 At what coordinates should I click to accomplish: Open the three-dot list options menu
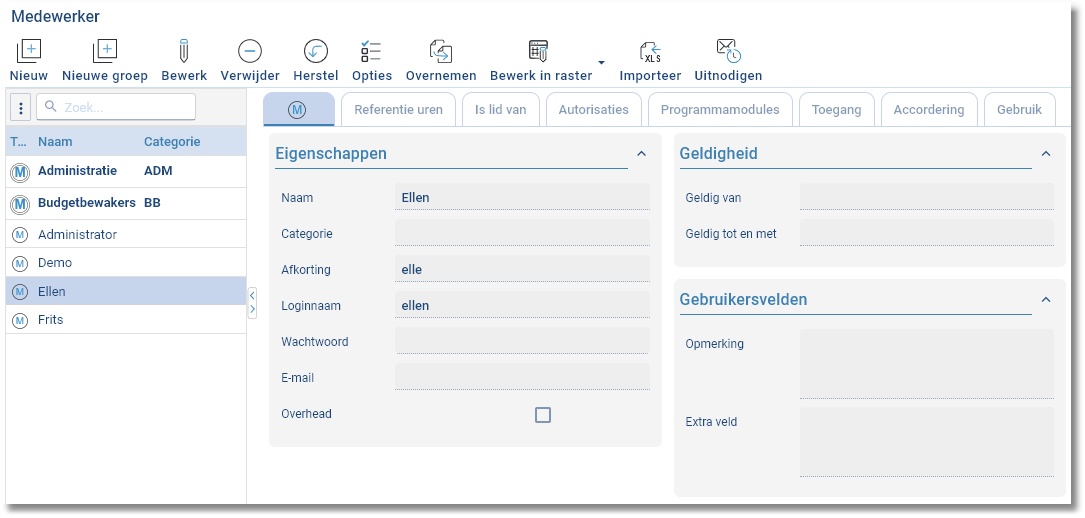click(21, 108)
